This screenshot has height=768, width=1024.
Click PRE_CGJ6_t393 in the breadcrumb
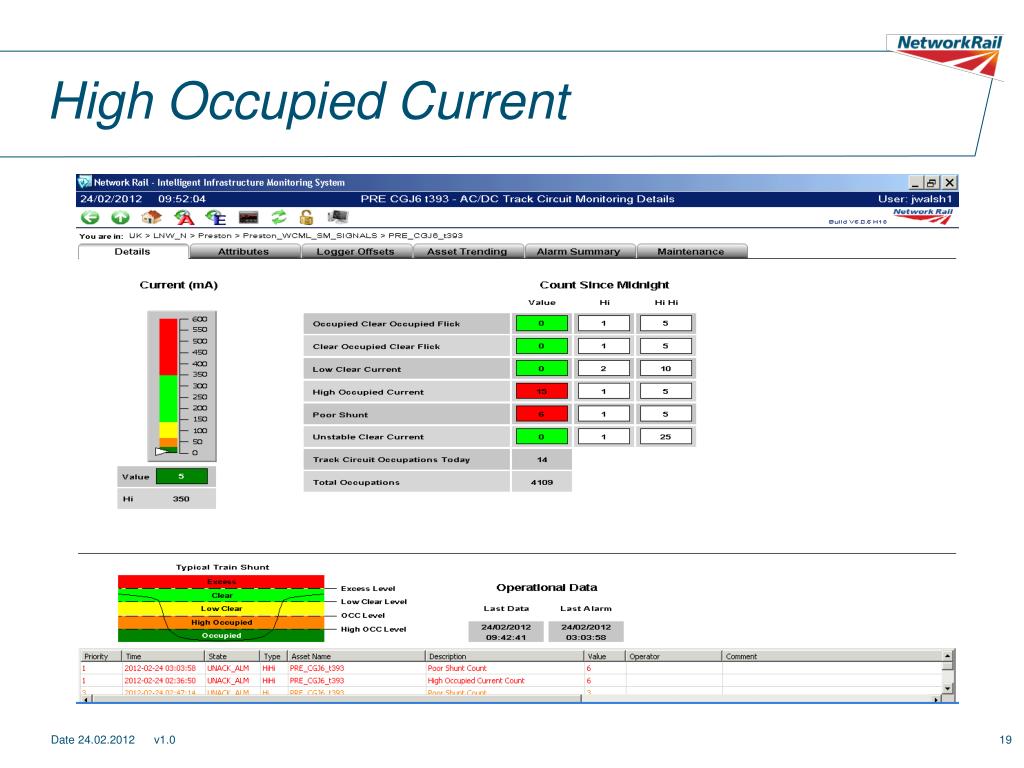pos(426,235)
